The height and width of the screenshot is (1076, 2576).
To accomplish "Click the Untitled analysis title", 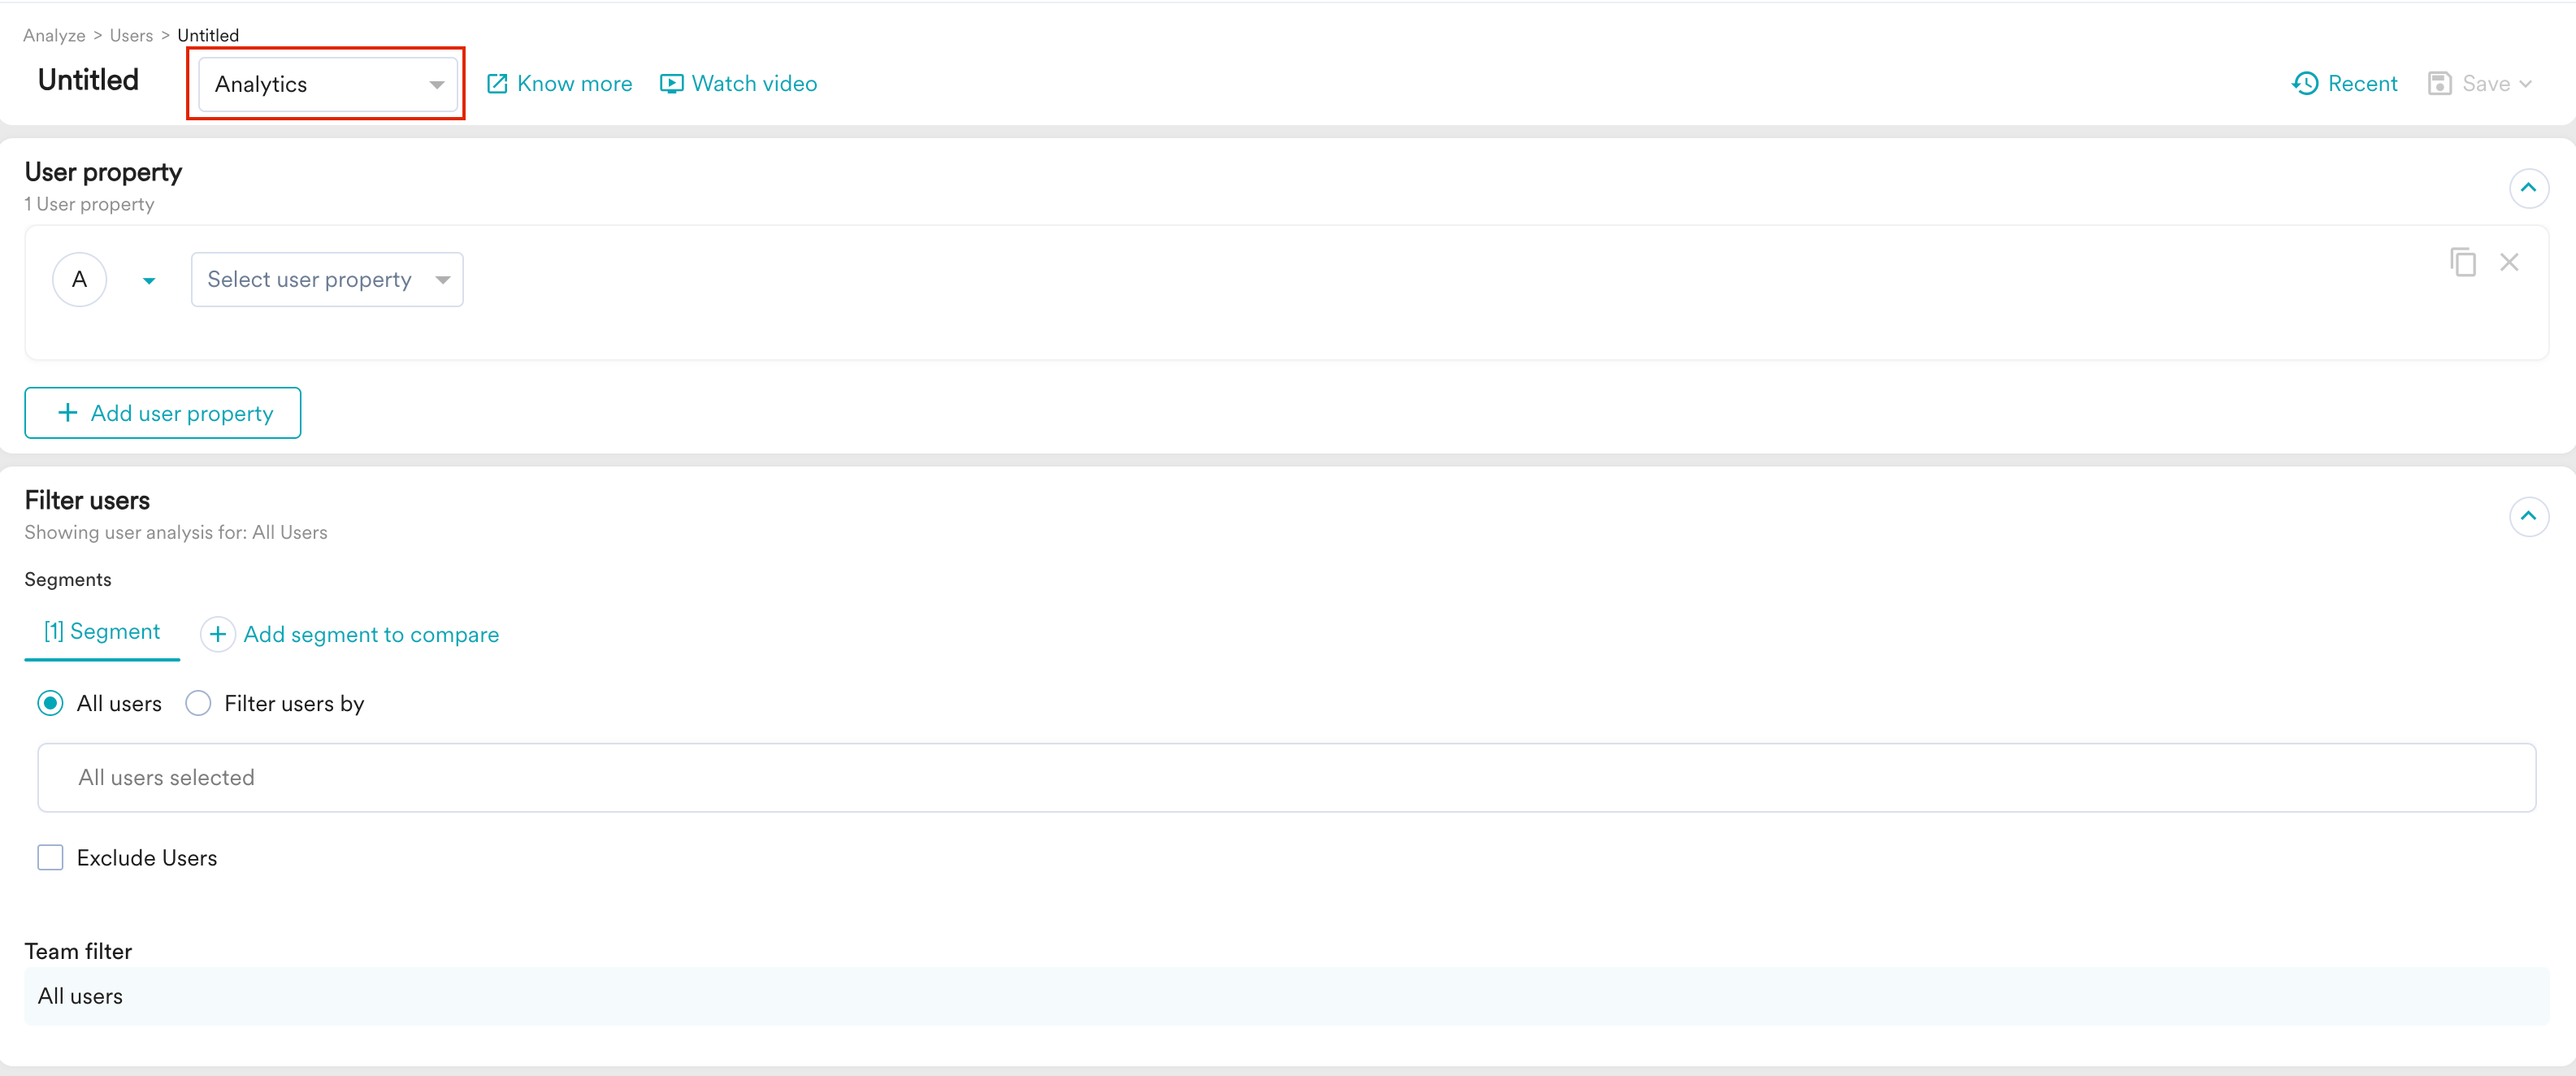I will [88, 80].
